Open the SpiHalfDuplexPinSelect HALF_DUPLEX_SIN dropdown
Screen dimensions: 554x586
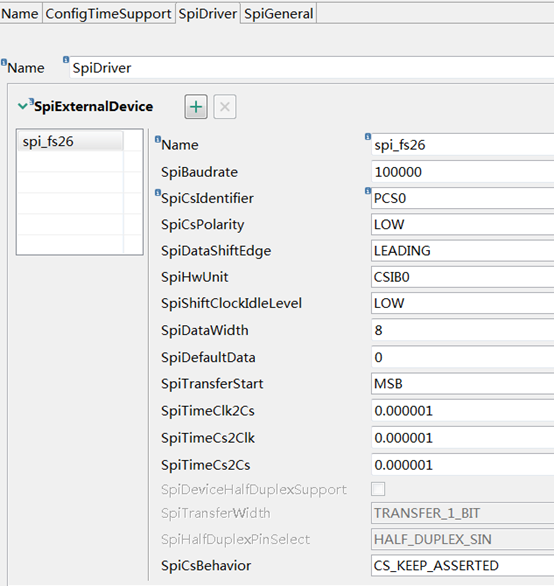(x=463, y=539)
